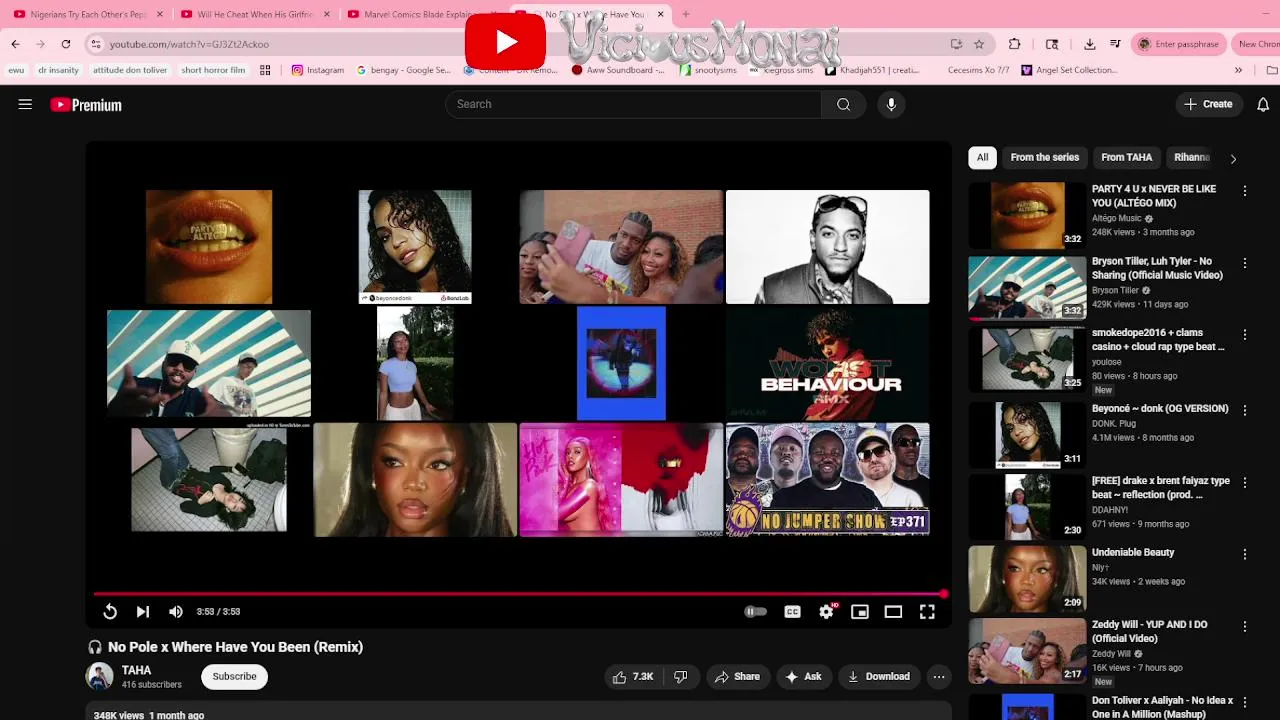
Task: Type in the YouTube Search field
Action: 634,104
